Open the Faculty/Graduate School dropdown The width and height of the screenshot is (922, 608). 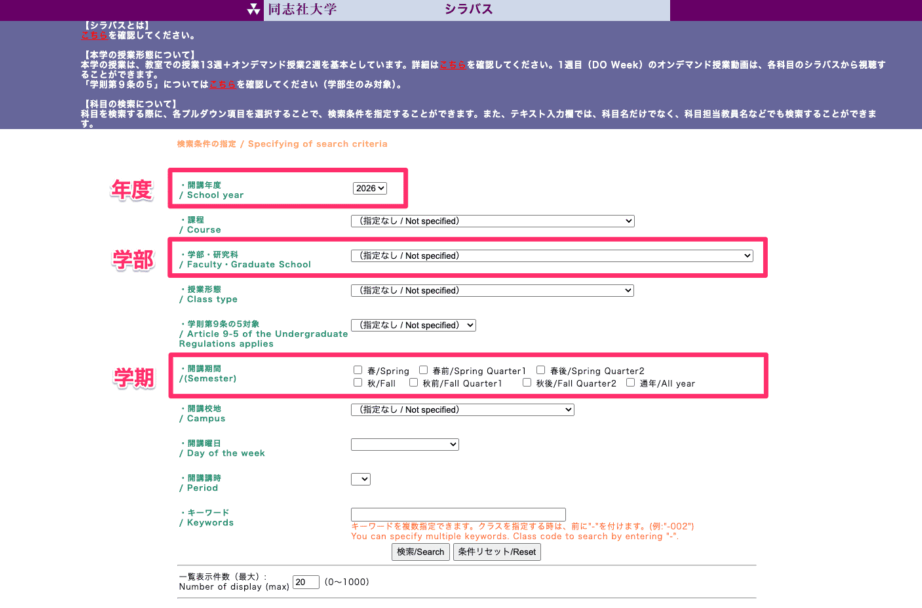[551, 255]
